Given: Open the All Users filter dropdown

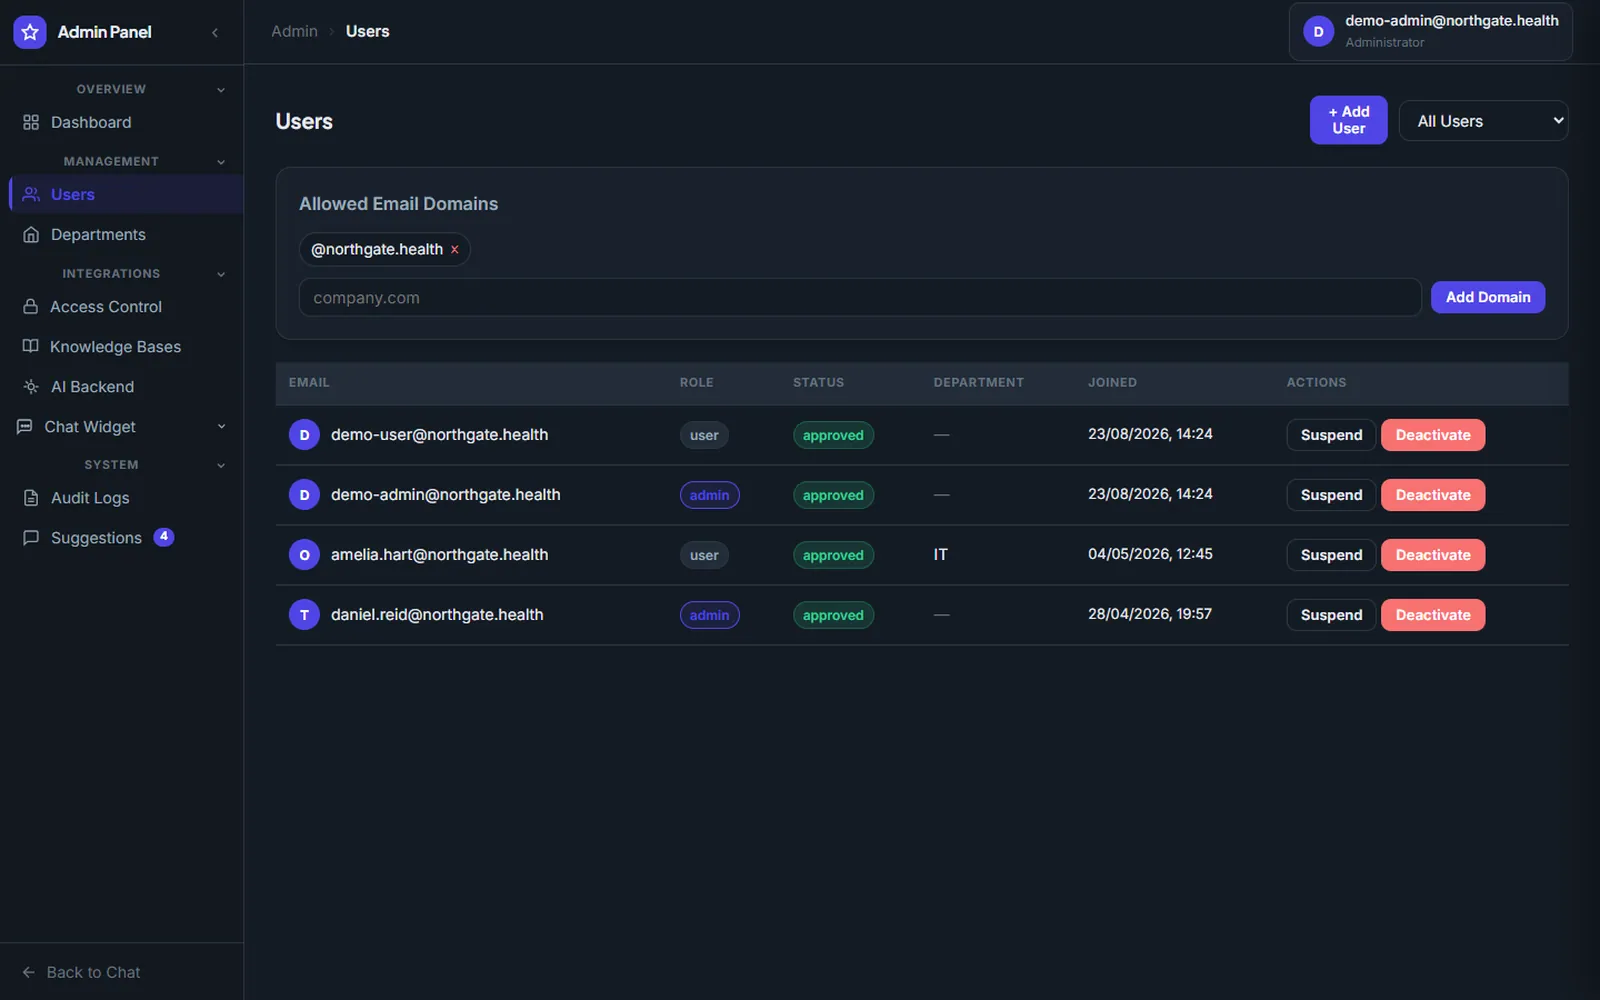Looking at the screenshot, I should [x=1483, y=121].
